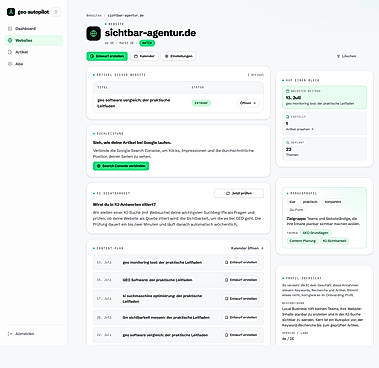Screen dimensions: 379x368
Task: Go to Artikel in the sidebar
Action: pyautogui.click(x=34, y=52)
